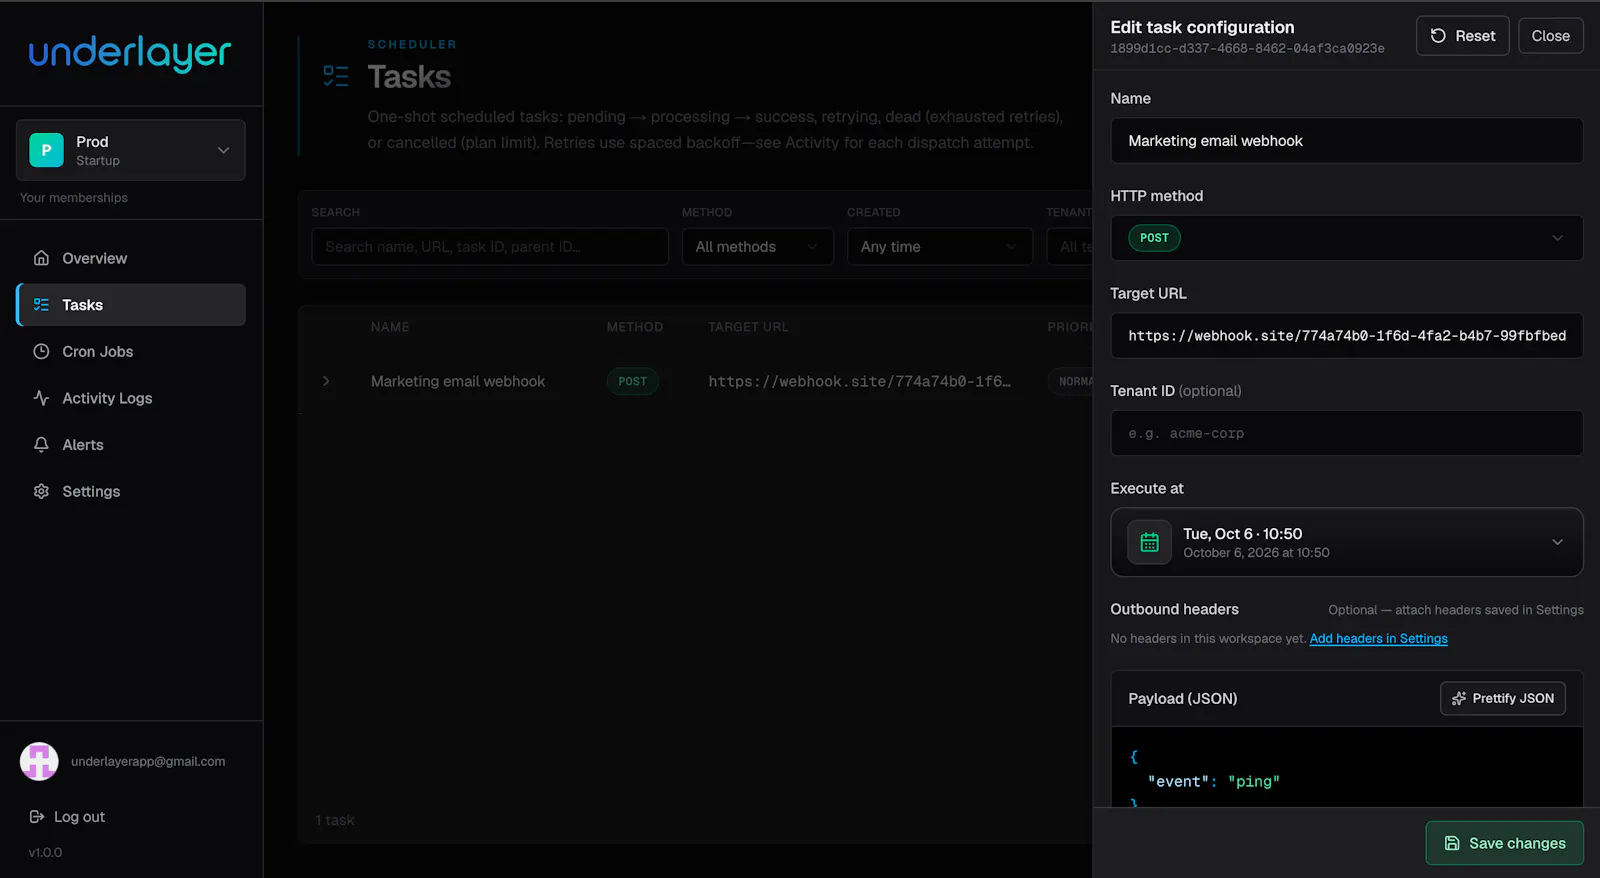Click the task ID text under the panel title
Viewport: 1600px width, 878px height.
pos(1247,49)
